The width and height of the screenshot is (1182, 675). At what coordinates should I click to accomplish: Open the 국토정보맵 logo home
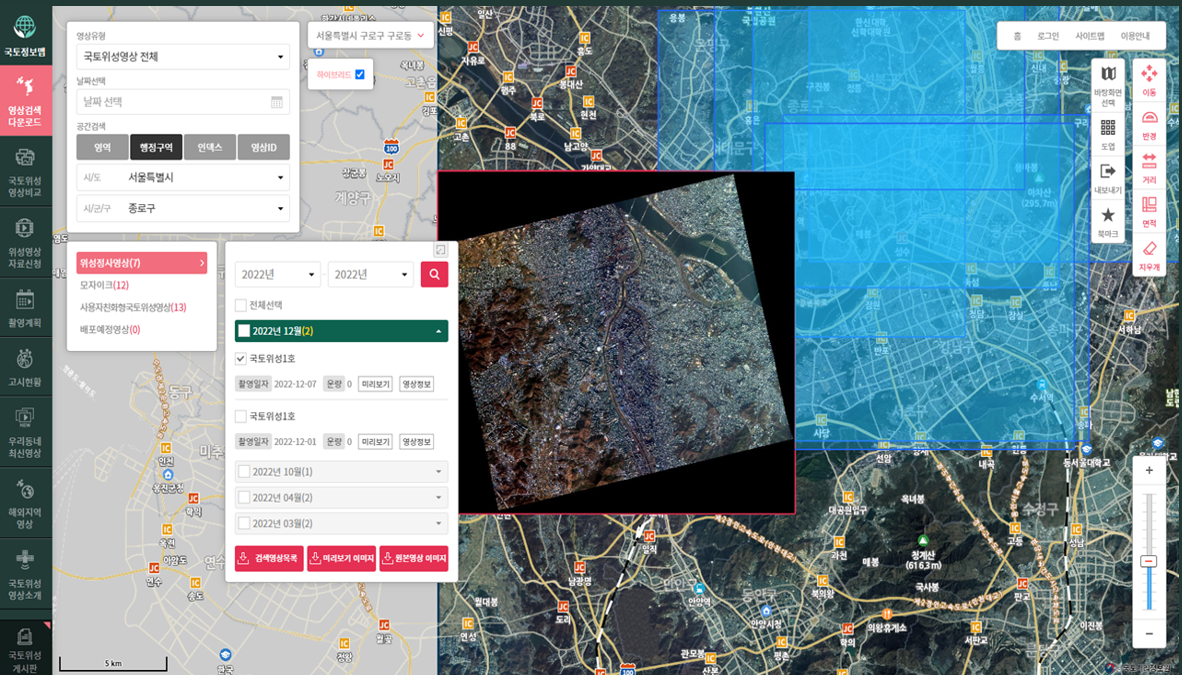click(x=25, y=35)
